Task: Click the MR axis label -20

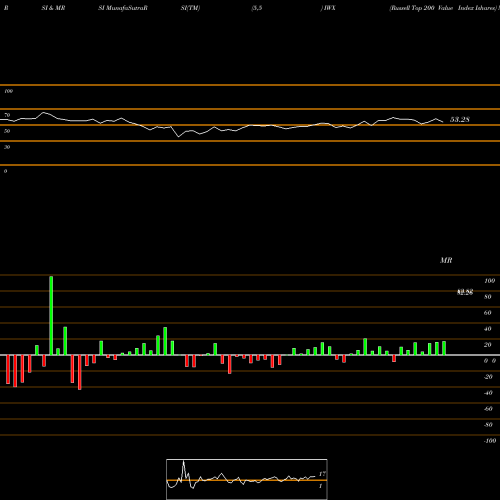Action: 488,377
